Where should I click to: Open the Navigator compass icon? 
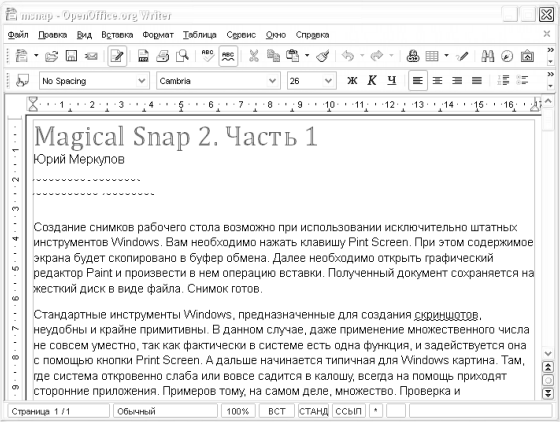507,56
